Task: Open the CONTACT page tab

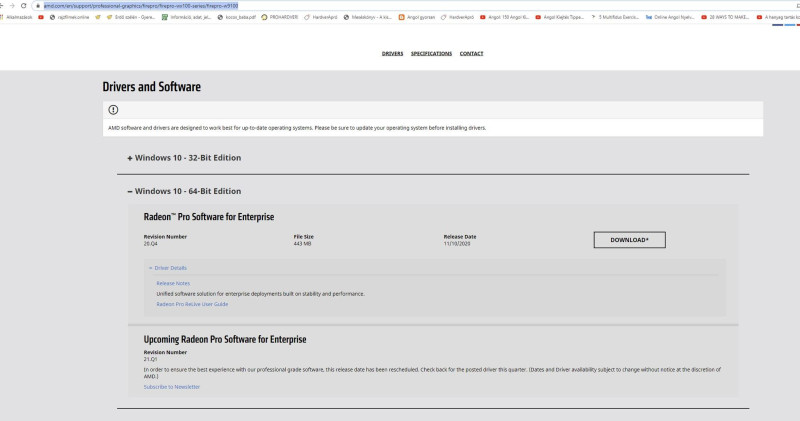Action: coord(471,53)
